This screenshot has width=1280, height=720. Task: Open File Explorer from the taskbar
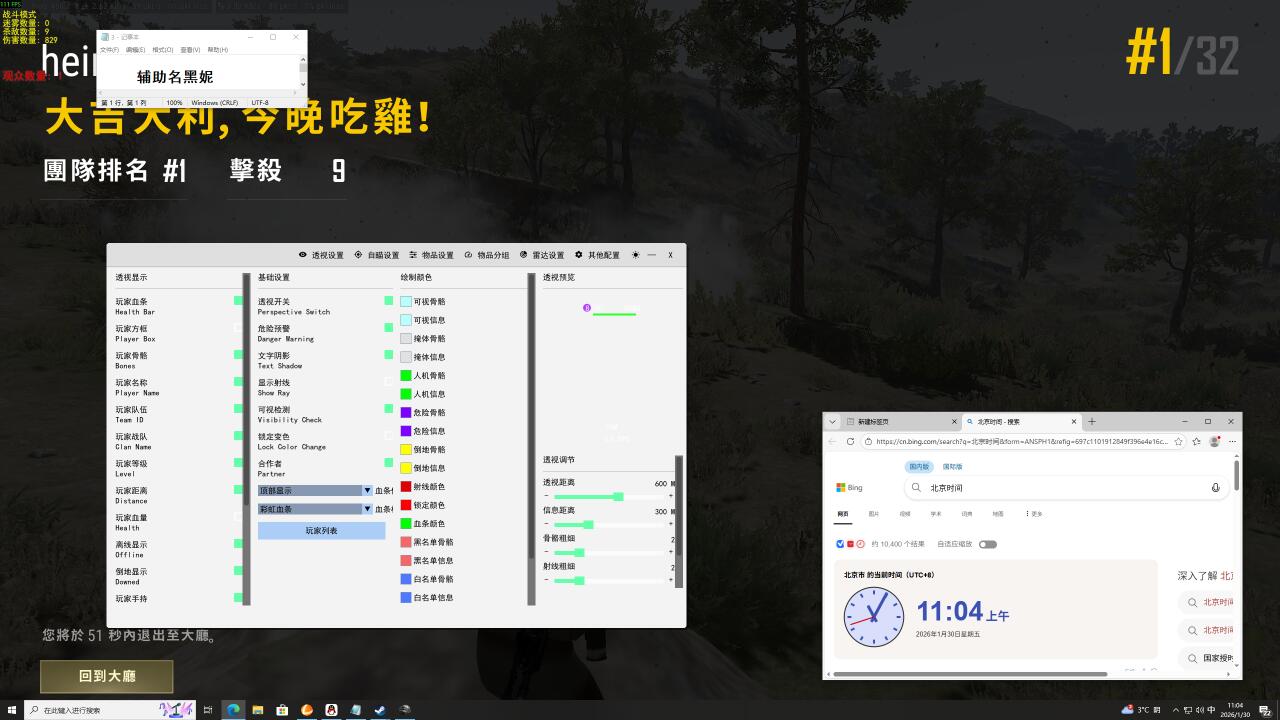coord(258,710)
